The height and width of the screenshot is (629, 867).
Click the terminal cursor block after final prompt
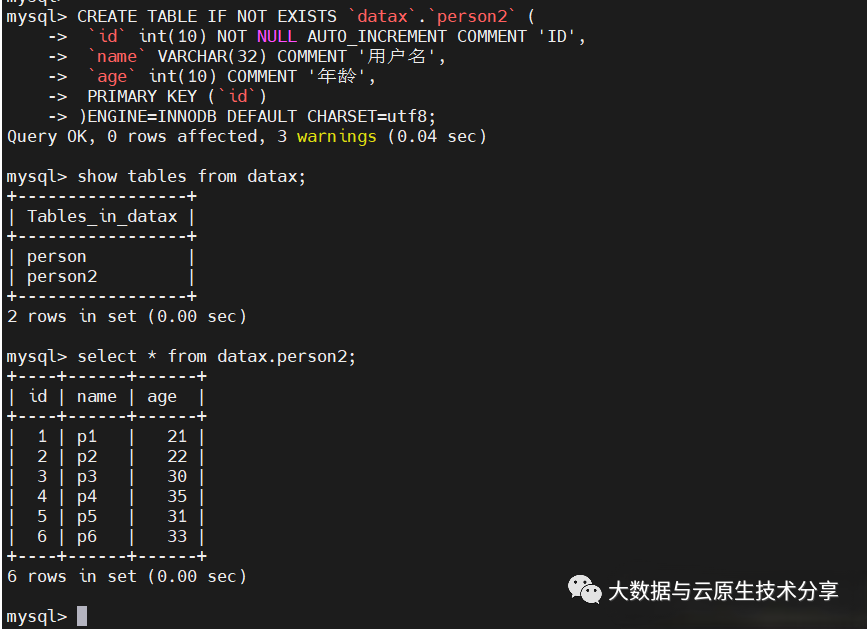tap(82, 616)
